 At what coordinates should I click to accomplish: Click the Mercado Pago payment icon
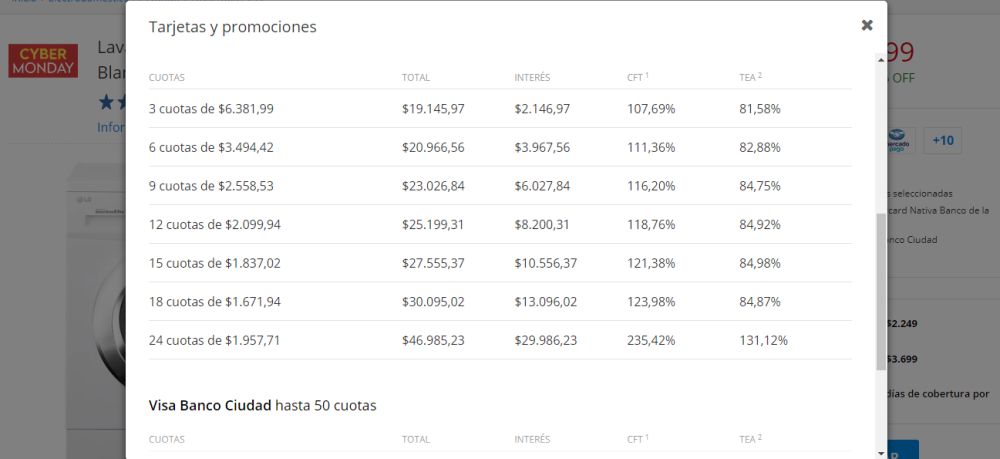pyautogui.click(x=900, y=140)
